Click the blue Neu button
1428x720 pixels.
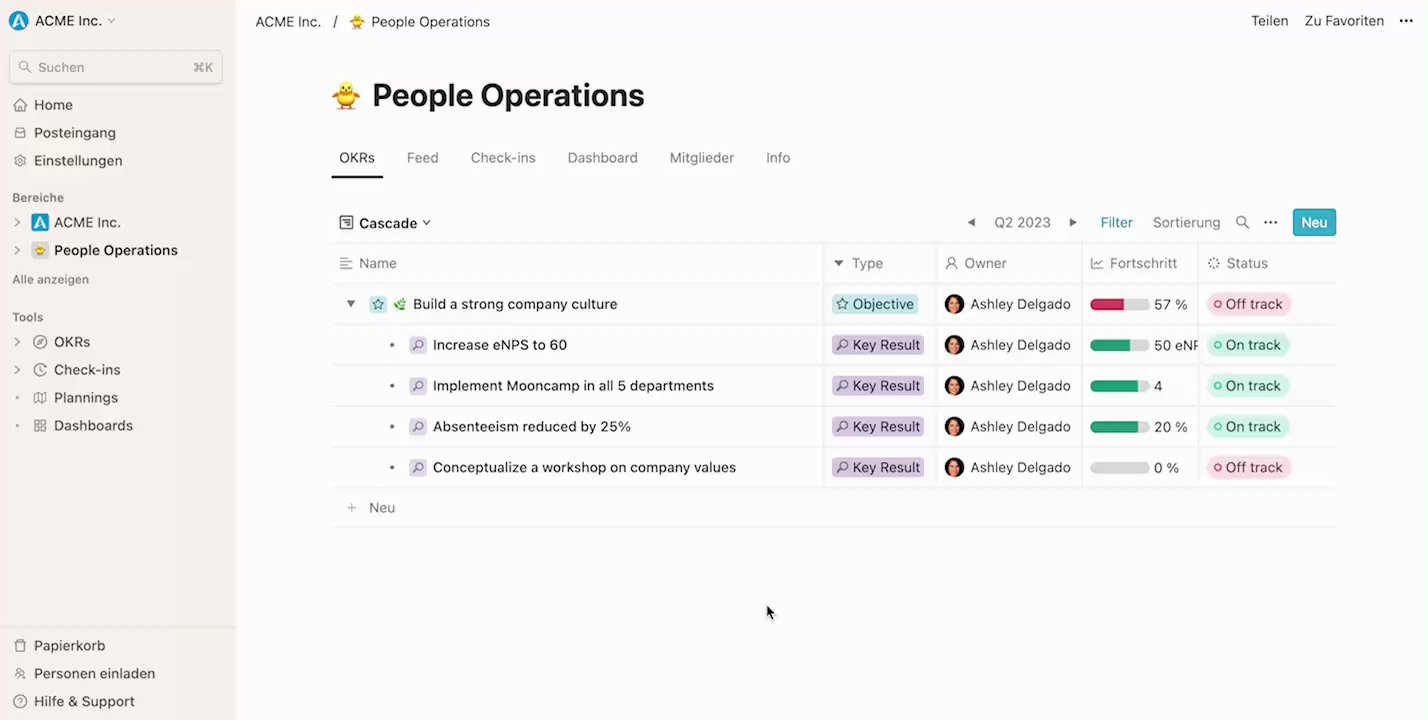[1314, 222]
